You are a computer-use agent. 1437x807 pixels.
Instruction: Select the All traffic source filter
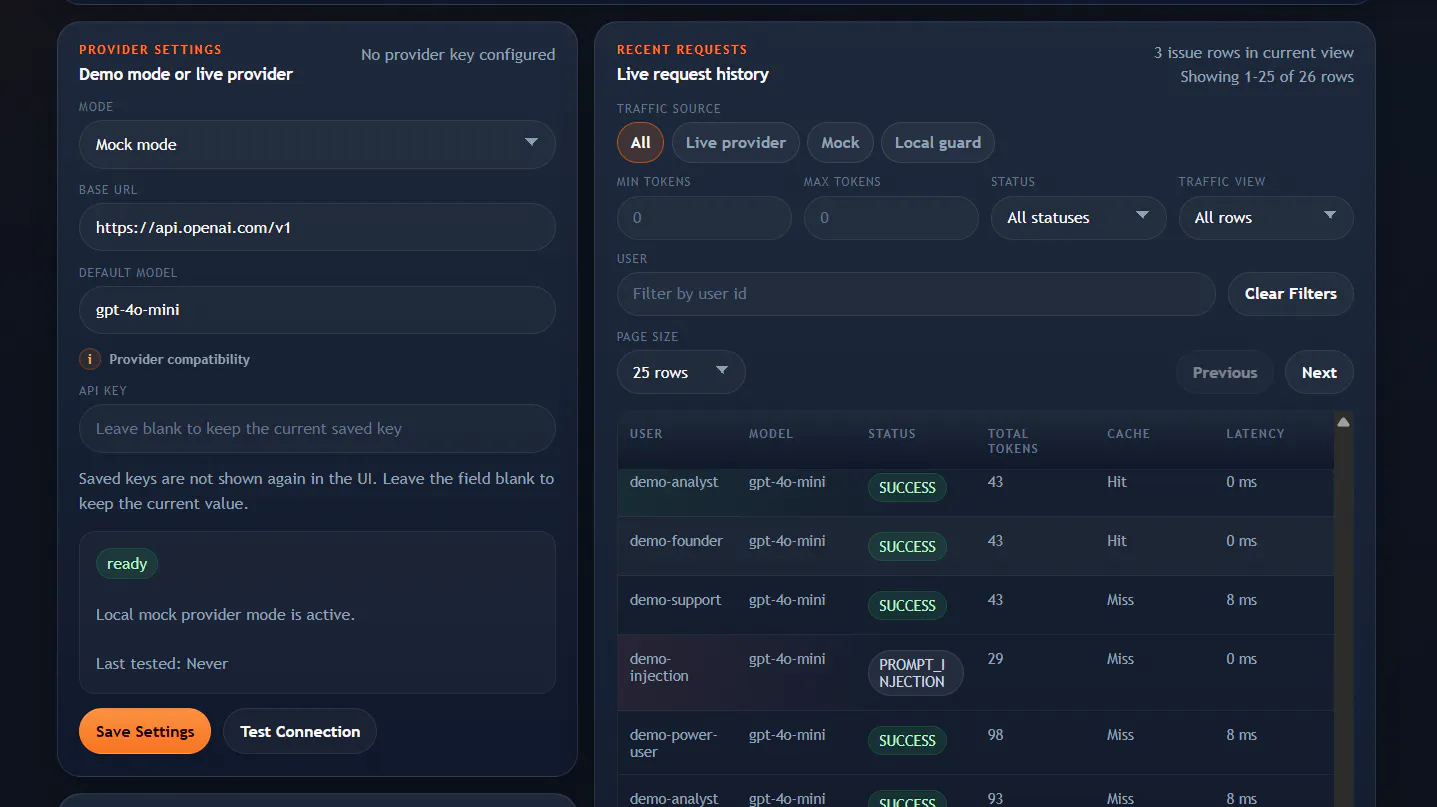(x=641, y=142)
